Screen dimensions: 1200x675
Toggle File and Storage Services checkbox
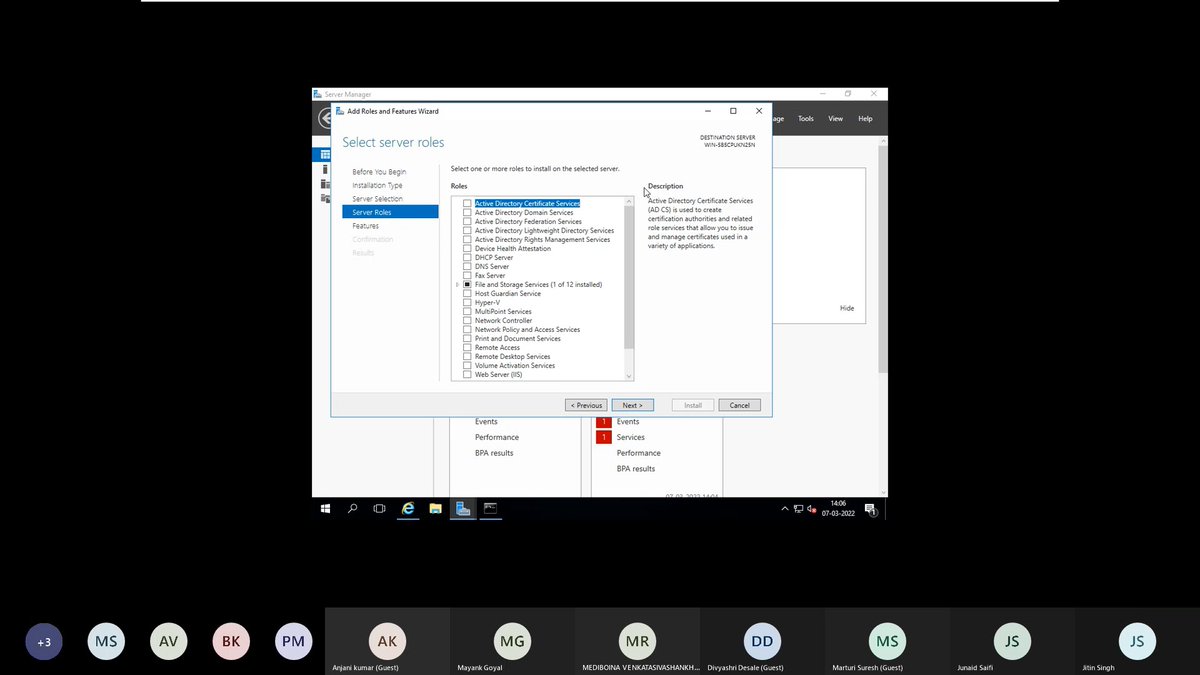pyautogui.click(x=467, y=285)
